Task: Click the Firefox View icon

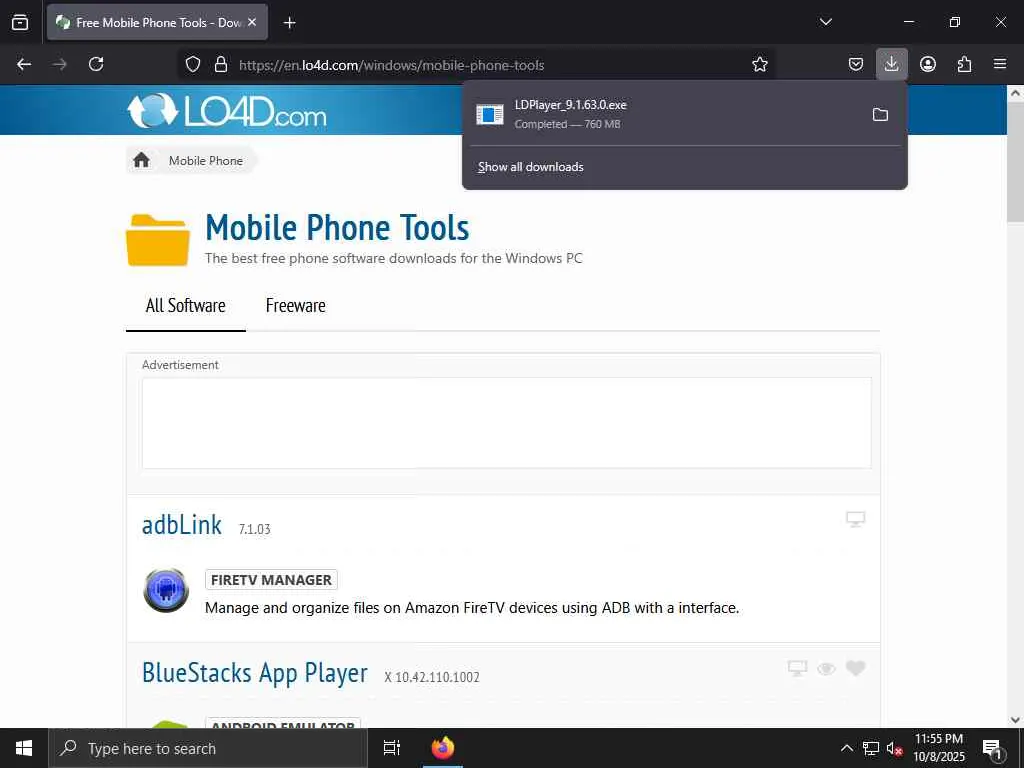Action: pyautogui.click(x=20, y=22)
